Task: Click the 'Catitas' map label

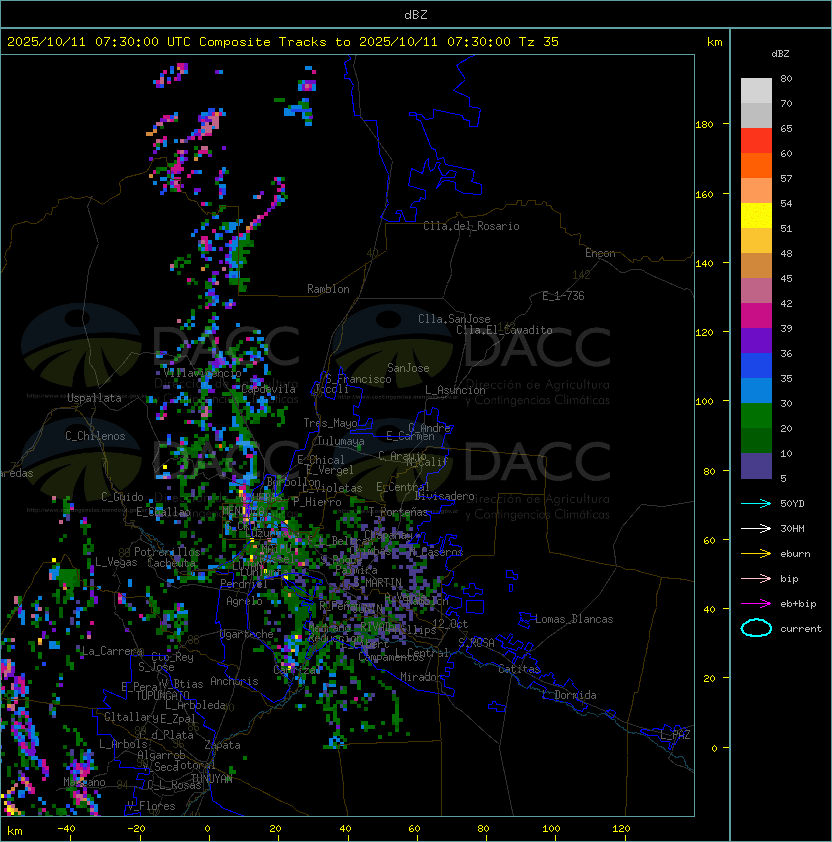Action: (519, 669)
